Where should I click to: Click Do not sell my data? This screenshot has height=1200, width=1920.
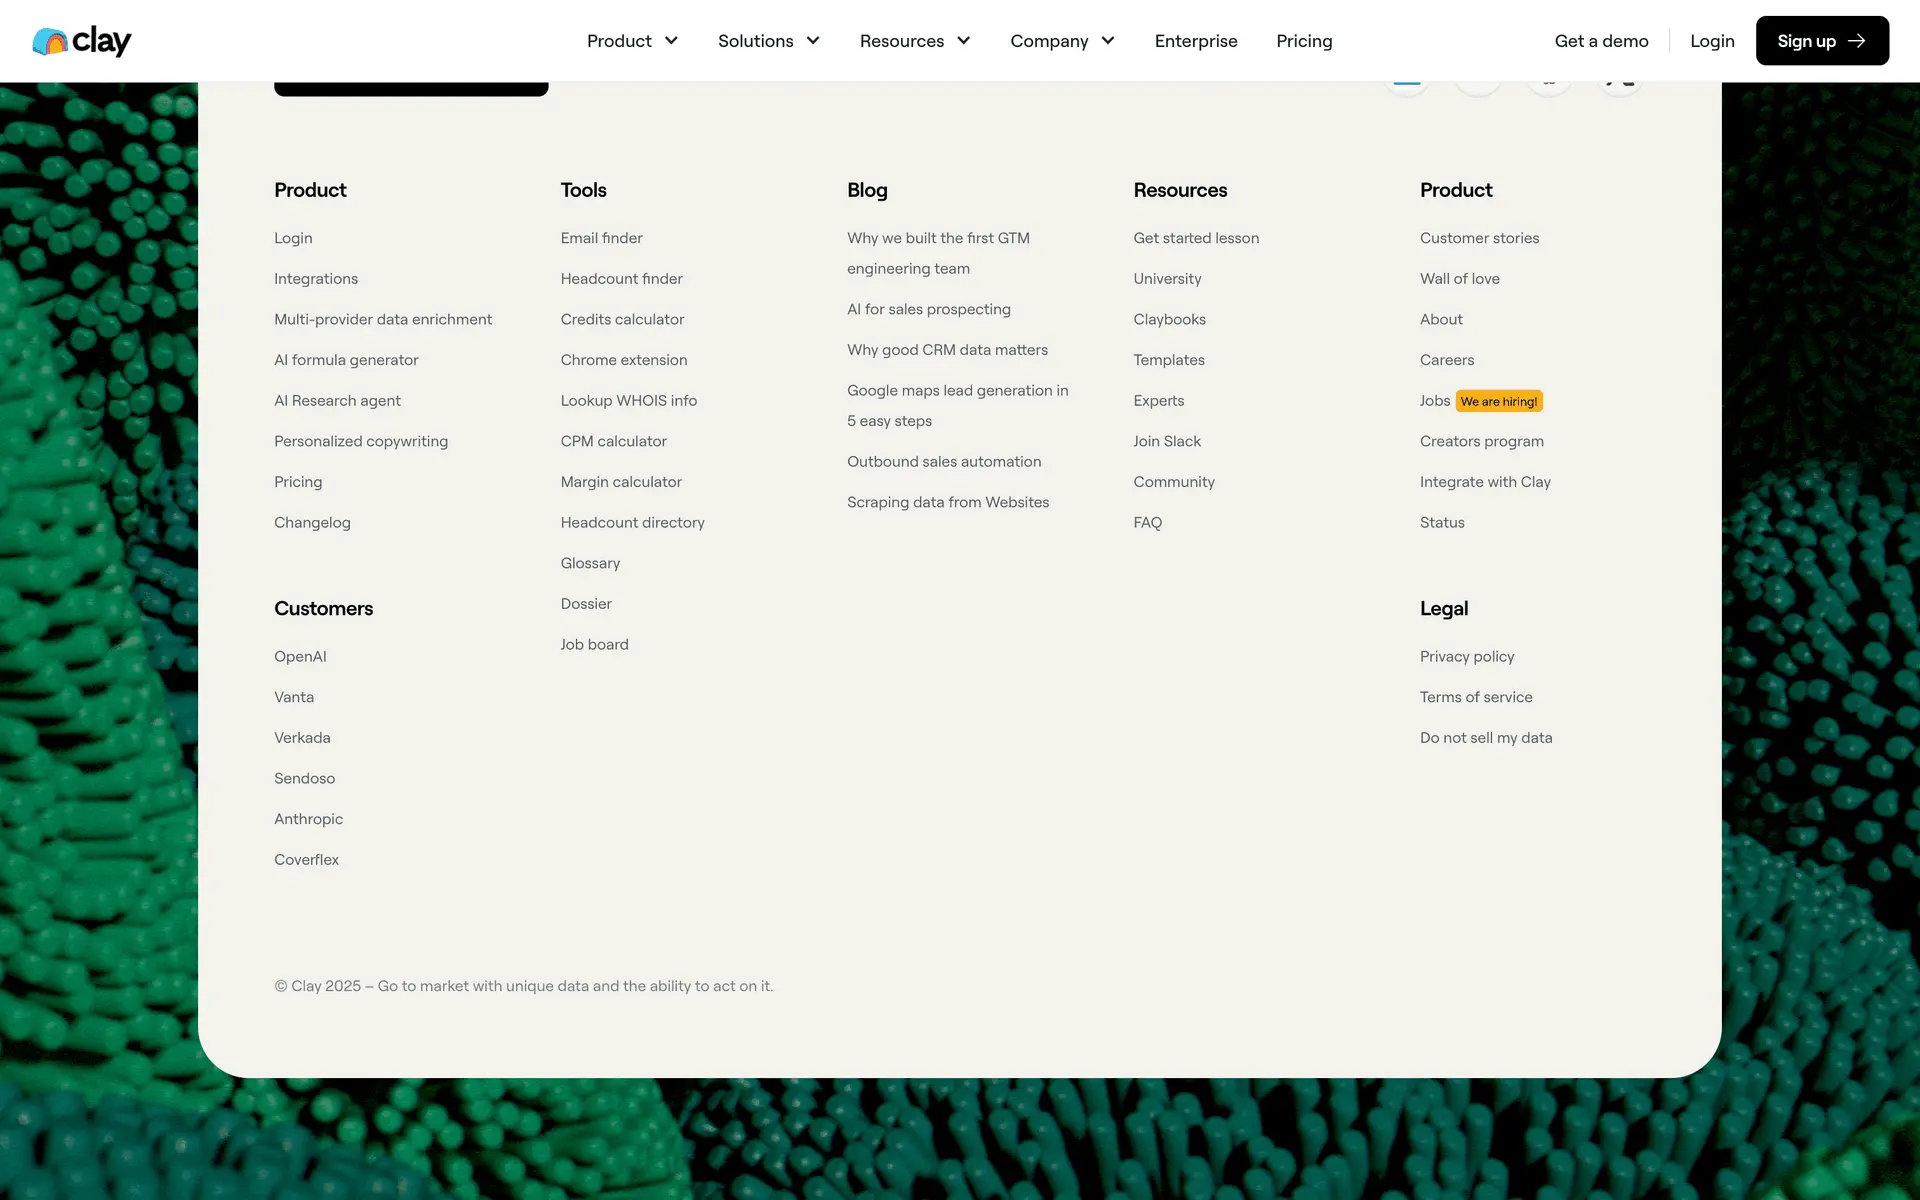[x=1485, y=738]
